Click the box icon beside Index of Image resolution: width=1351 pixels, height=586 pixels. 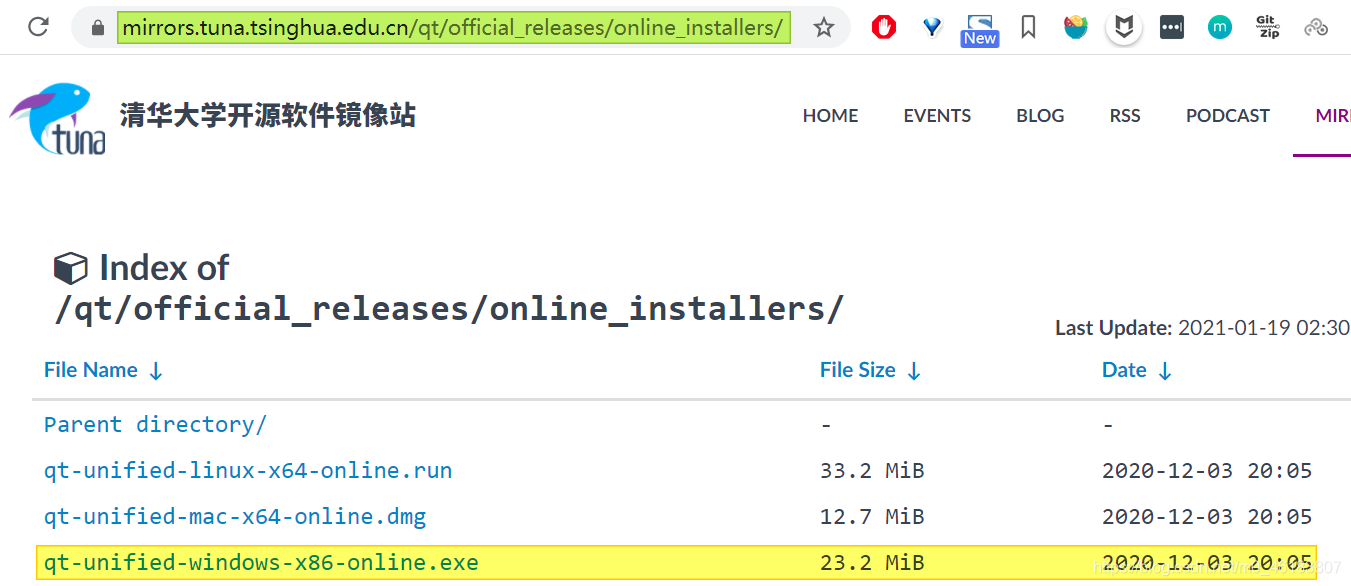point(70,269)
